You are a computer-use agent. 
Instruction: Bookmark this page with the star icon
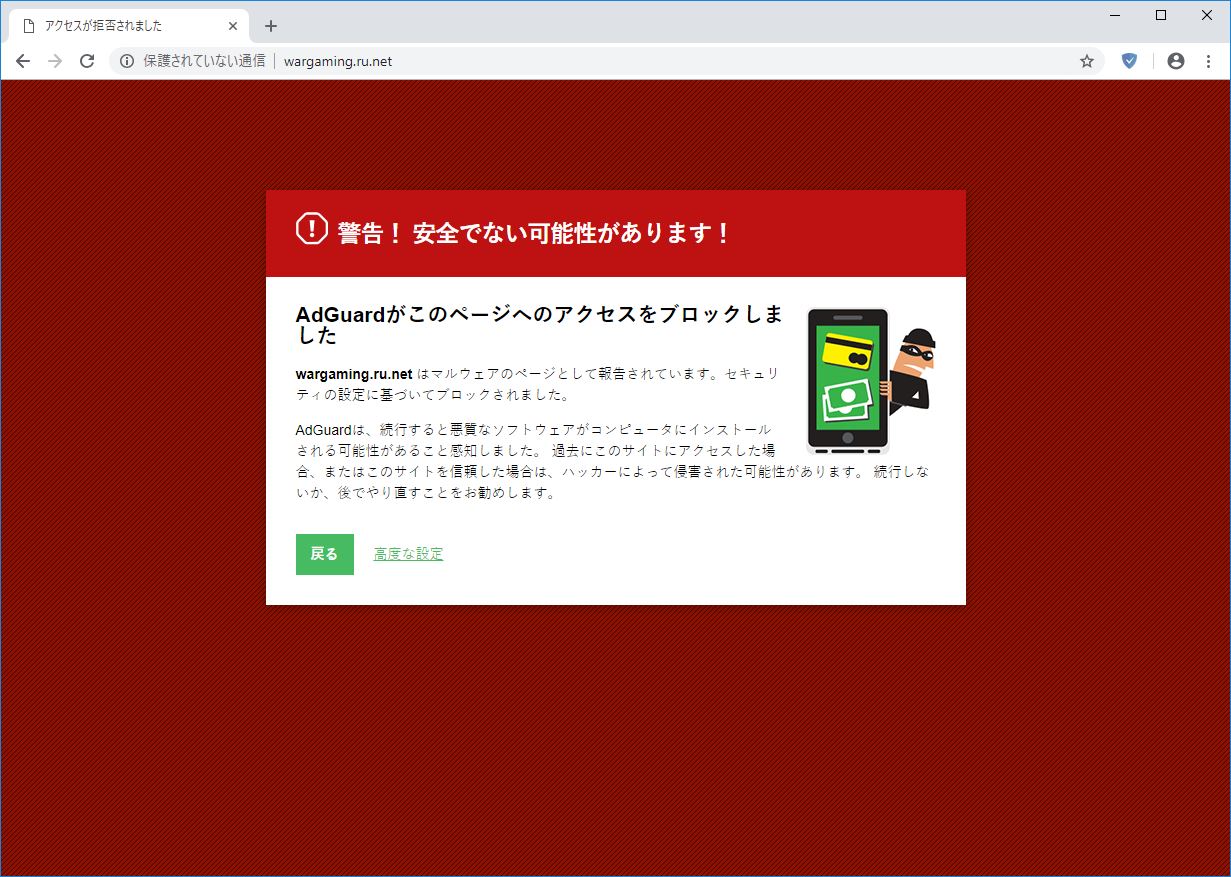coord(1087,61)
